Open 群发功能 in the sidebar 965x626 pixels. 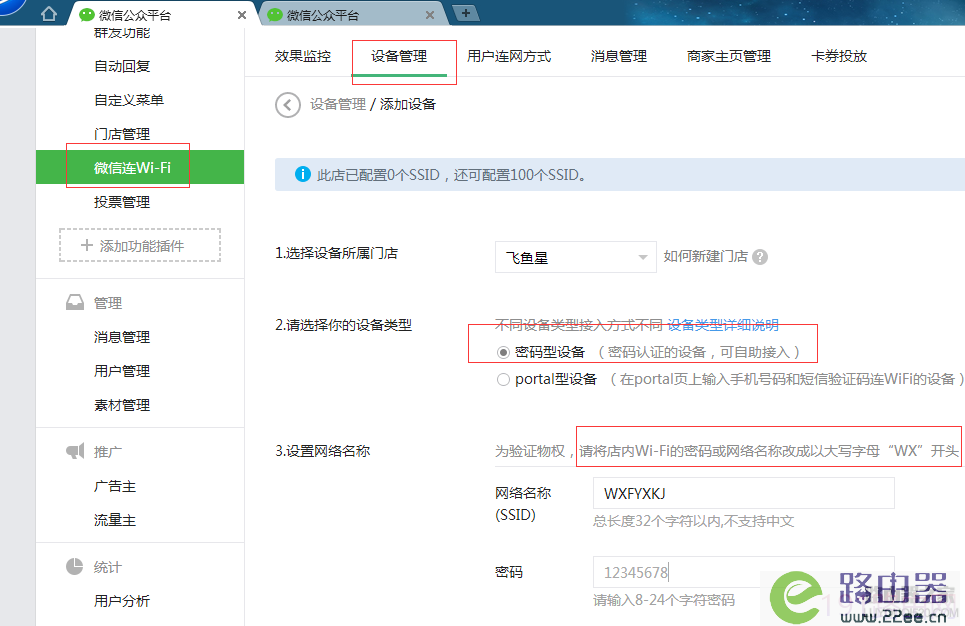[122, 33]
